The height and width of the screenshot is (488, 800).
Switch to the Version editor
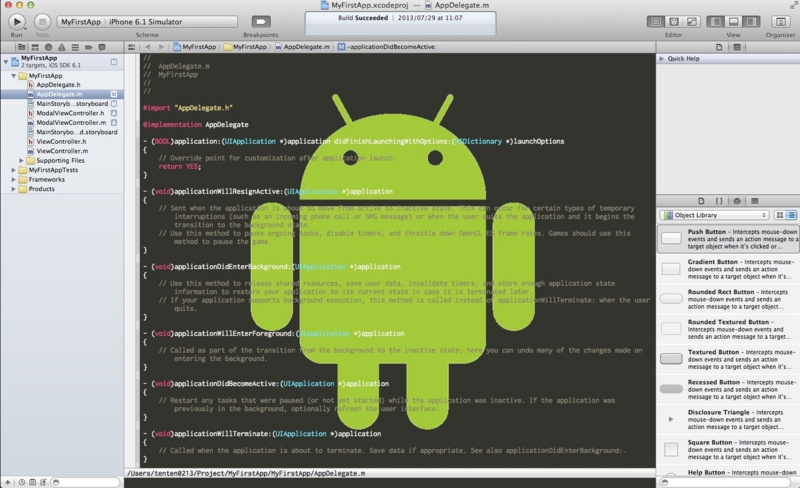[692, 21]
